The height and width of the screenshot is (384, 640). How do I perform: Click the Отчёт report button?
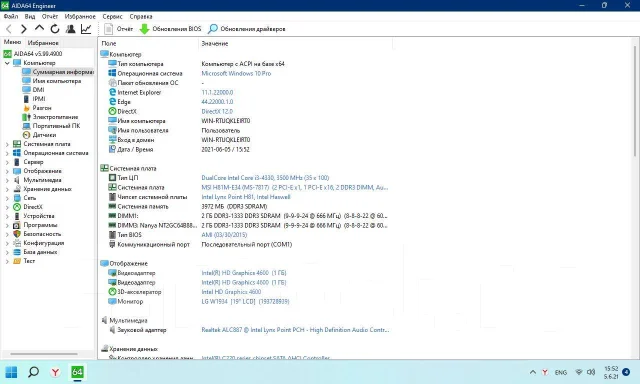119,29
